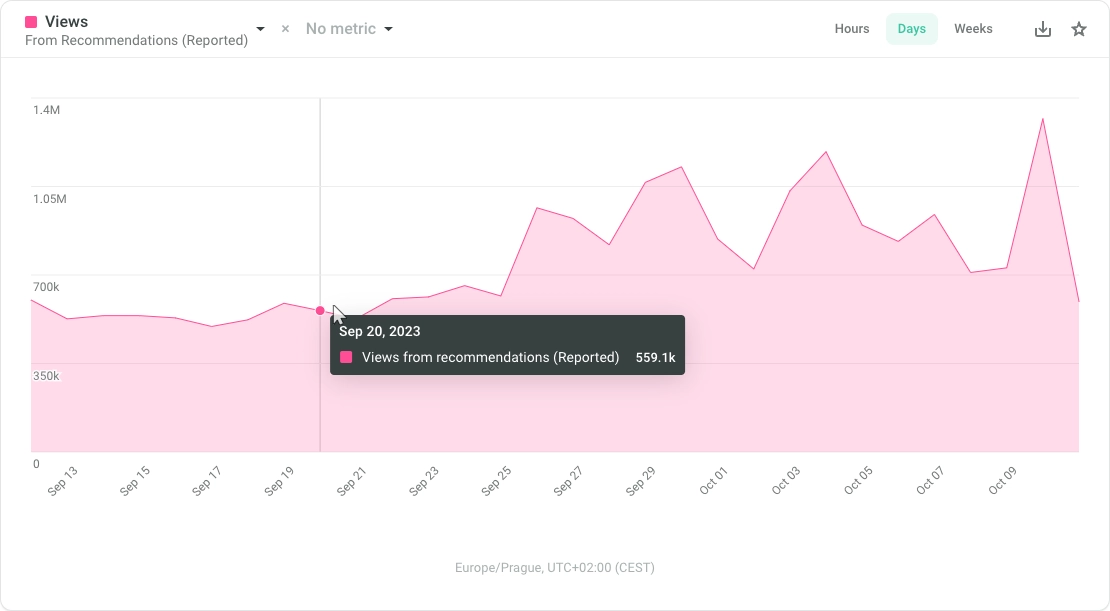
Task: Click the pink Views color swatch
Action: point(31,22)
